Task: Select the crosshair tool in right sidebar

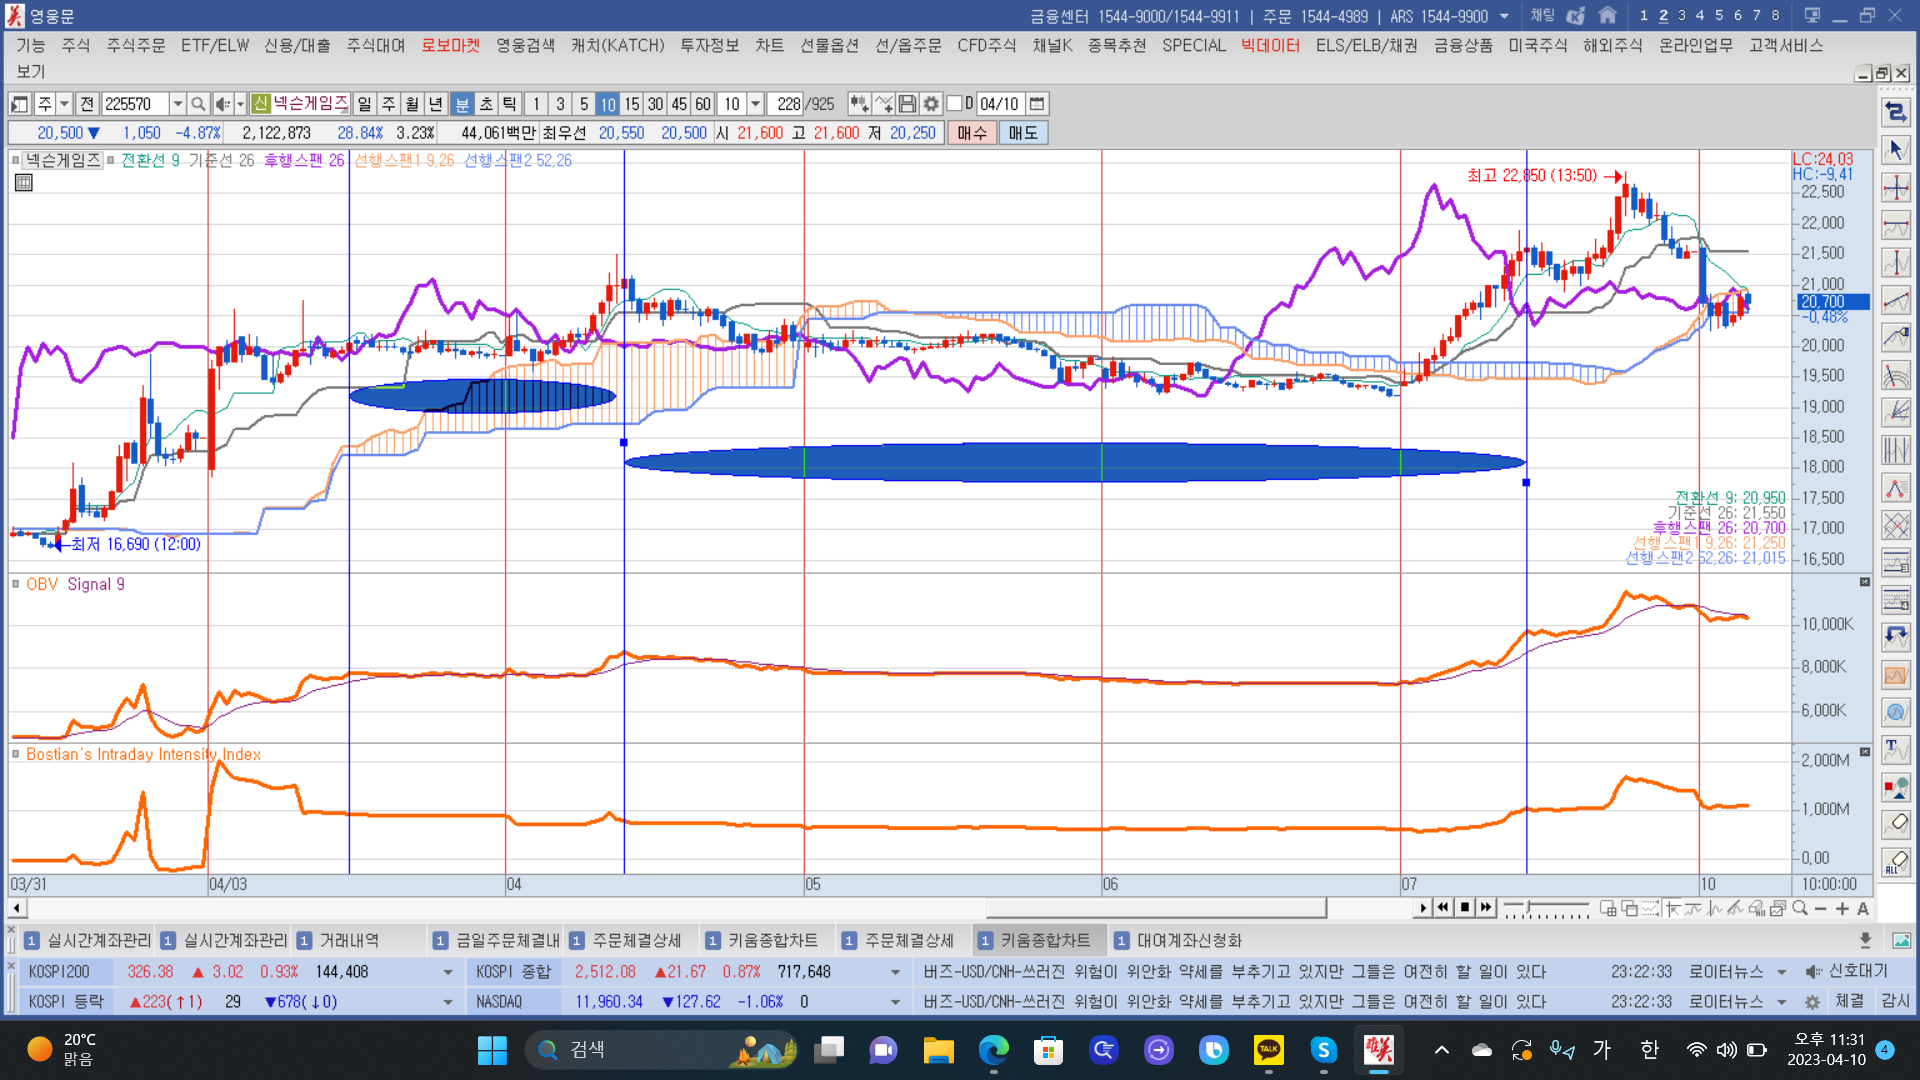Action: tap(1896, 188)
